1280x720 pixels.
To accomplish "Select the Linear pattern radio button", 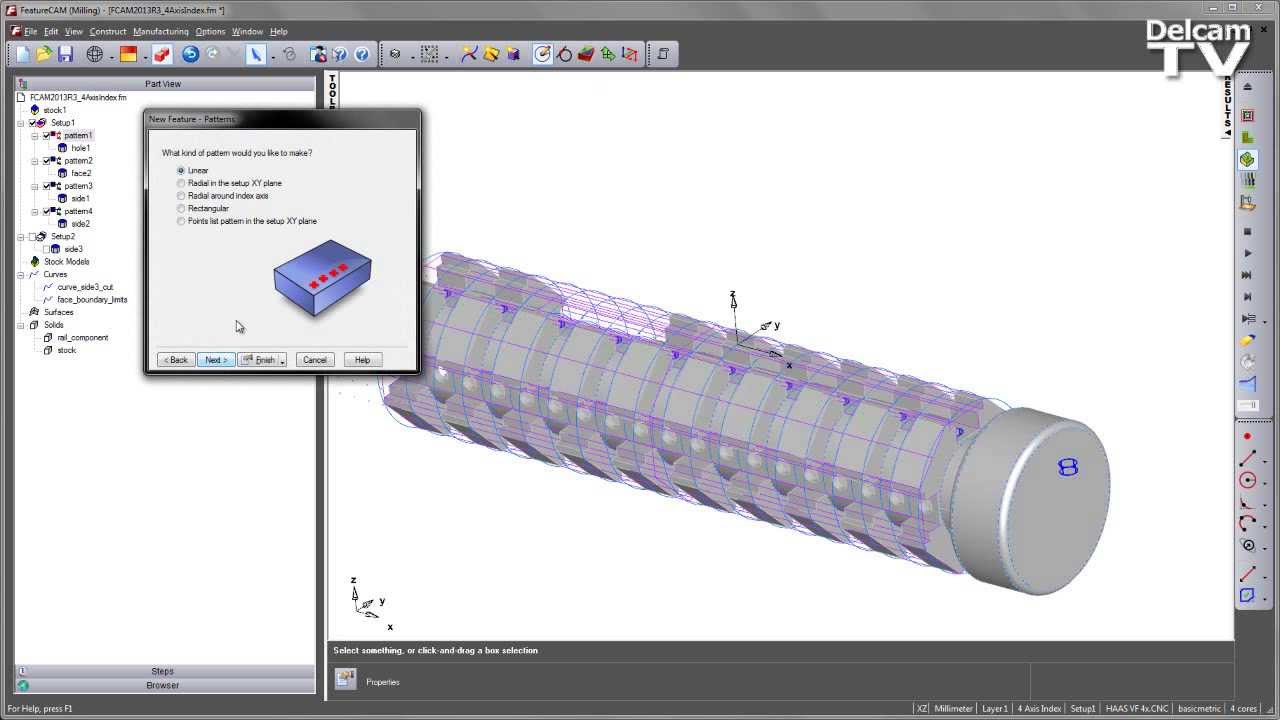I will pyautogui.click(x=181, y=171).
